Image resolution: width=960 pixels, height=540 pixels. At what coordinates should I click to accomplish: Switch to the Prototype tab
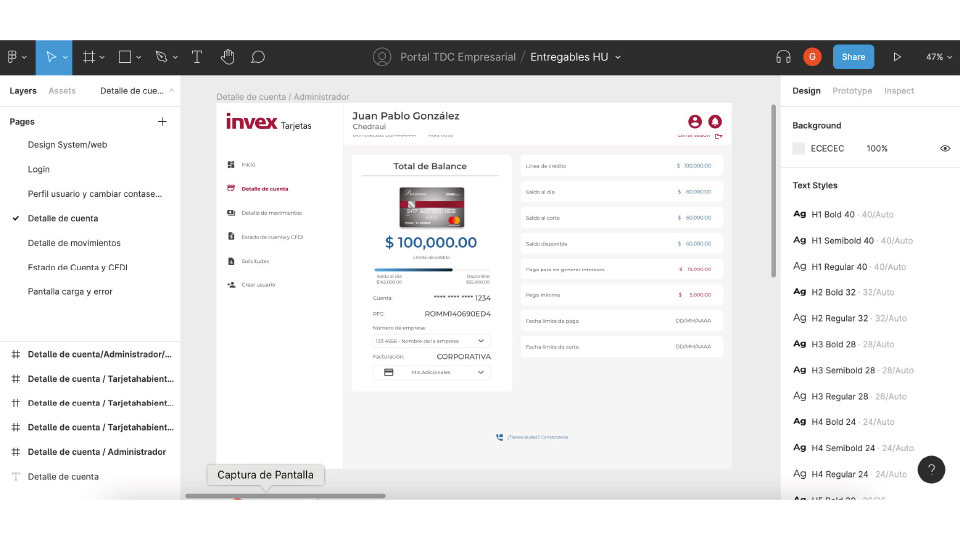coord(852,91)
